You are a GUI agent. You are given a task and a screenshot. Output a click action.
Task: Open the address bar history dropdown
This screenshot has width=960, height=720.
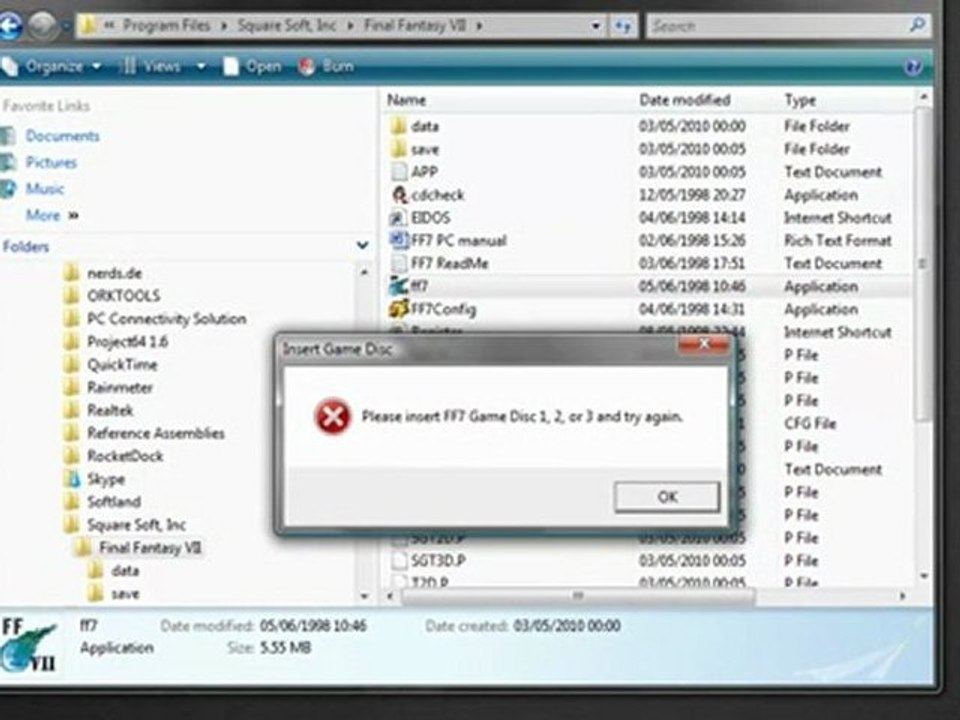[595, 26]
